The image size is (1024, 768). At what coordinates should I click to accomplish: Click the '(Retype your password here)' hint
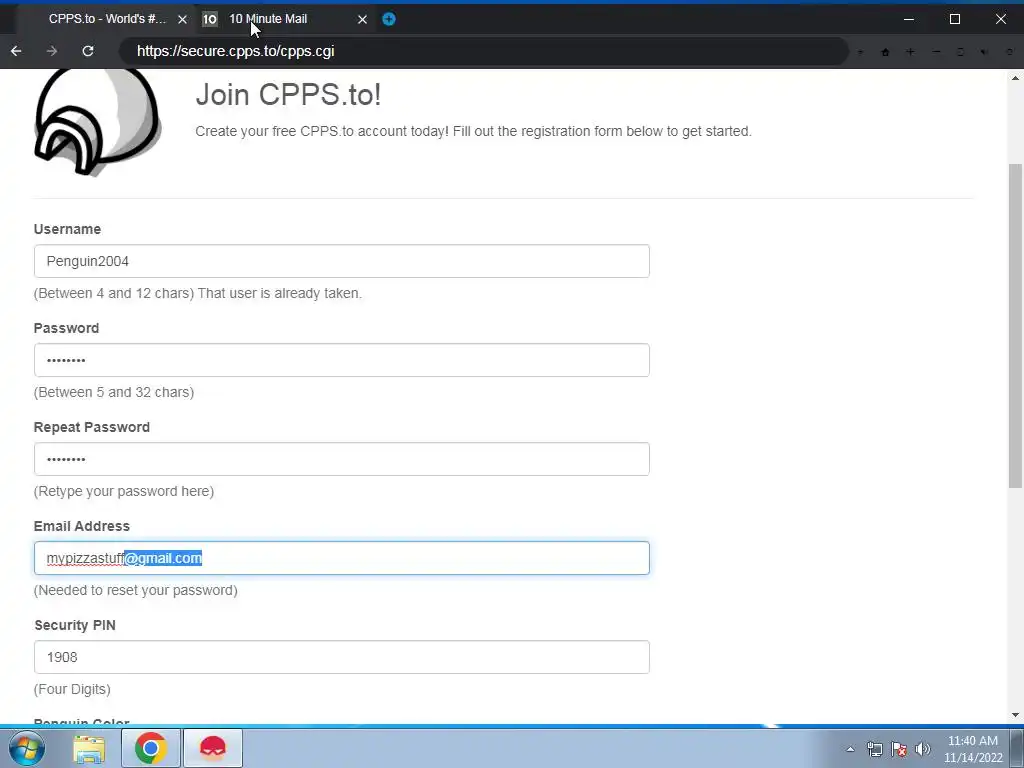[x=123, y=491]
